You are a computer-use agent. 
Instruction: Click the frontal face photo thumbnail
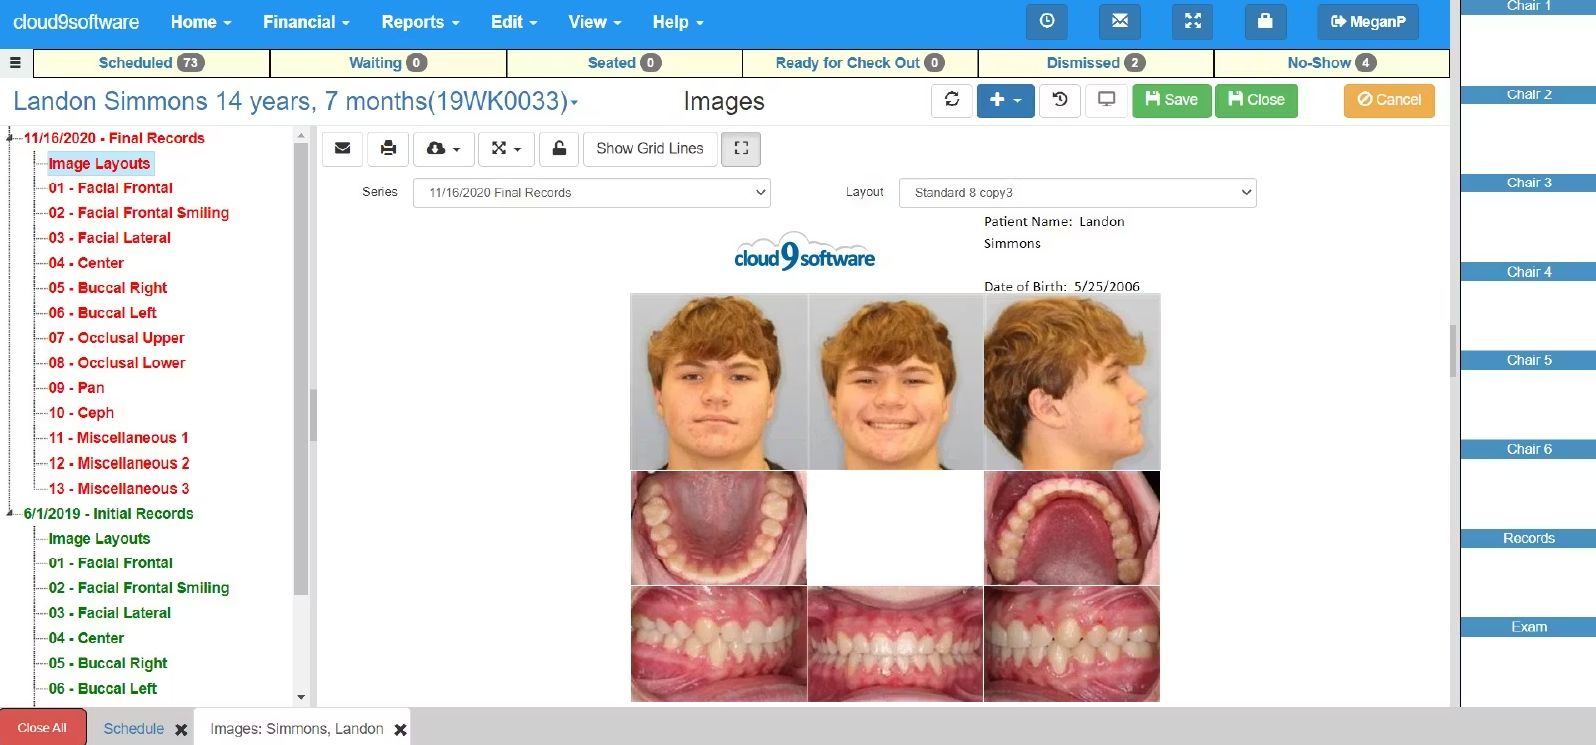tap(718, 381)
